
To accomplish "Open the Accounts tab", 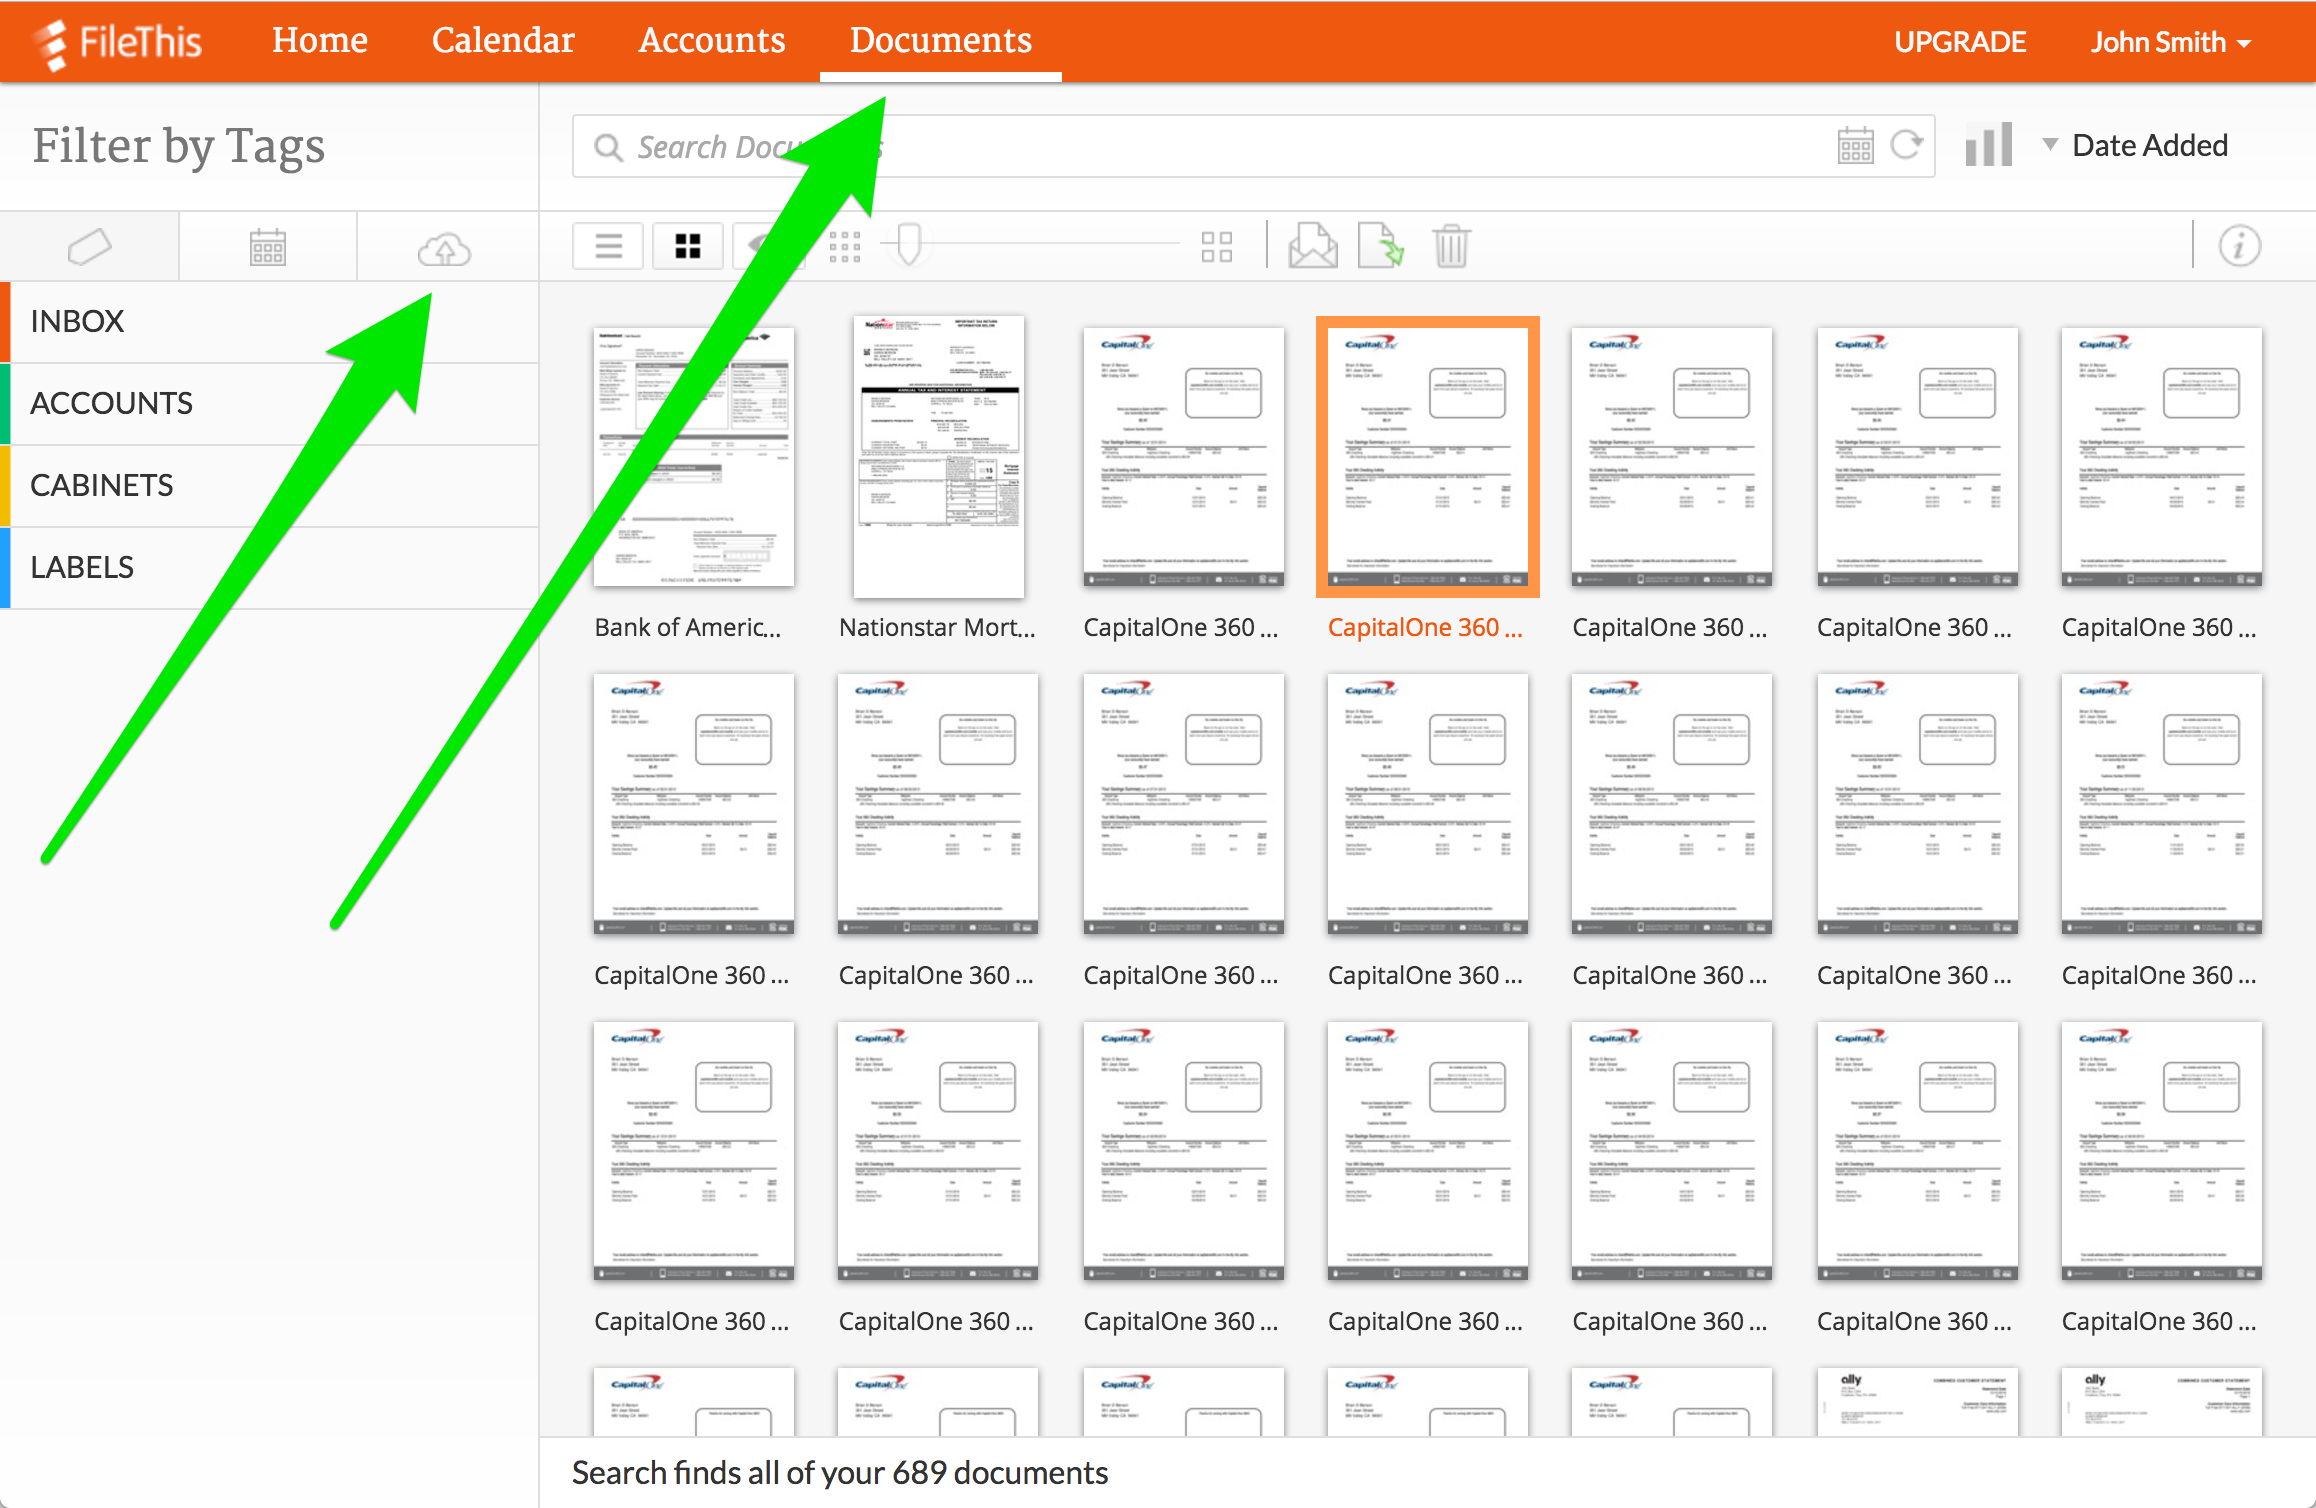I will click(x=711, y=41).
